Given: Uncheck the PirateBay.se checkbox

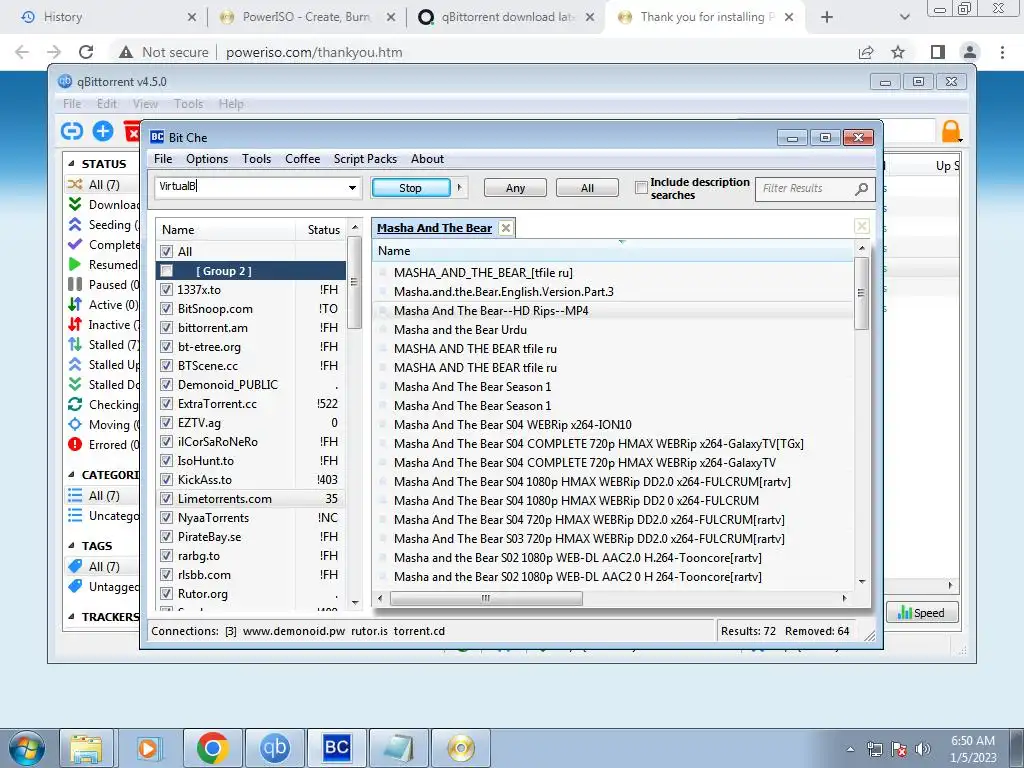Looking at the screenshot, I should 167,536.
